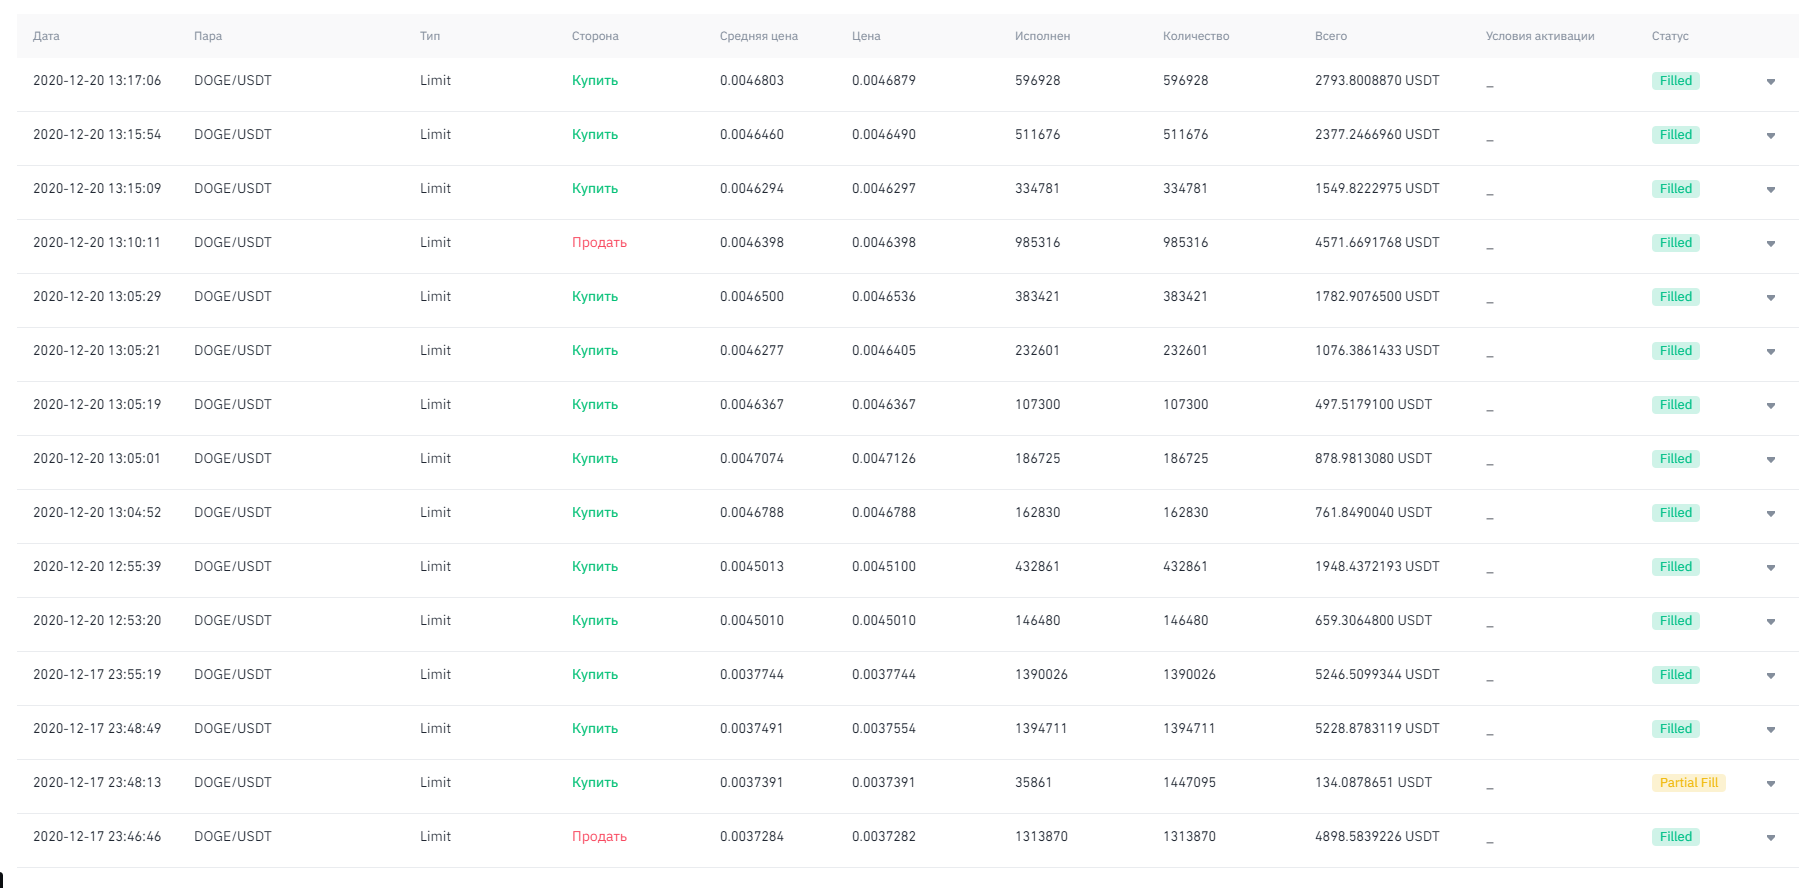Click DOGE/USDT pair in 12:55:39 row

tap(233, 567)
